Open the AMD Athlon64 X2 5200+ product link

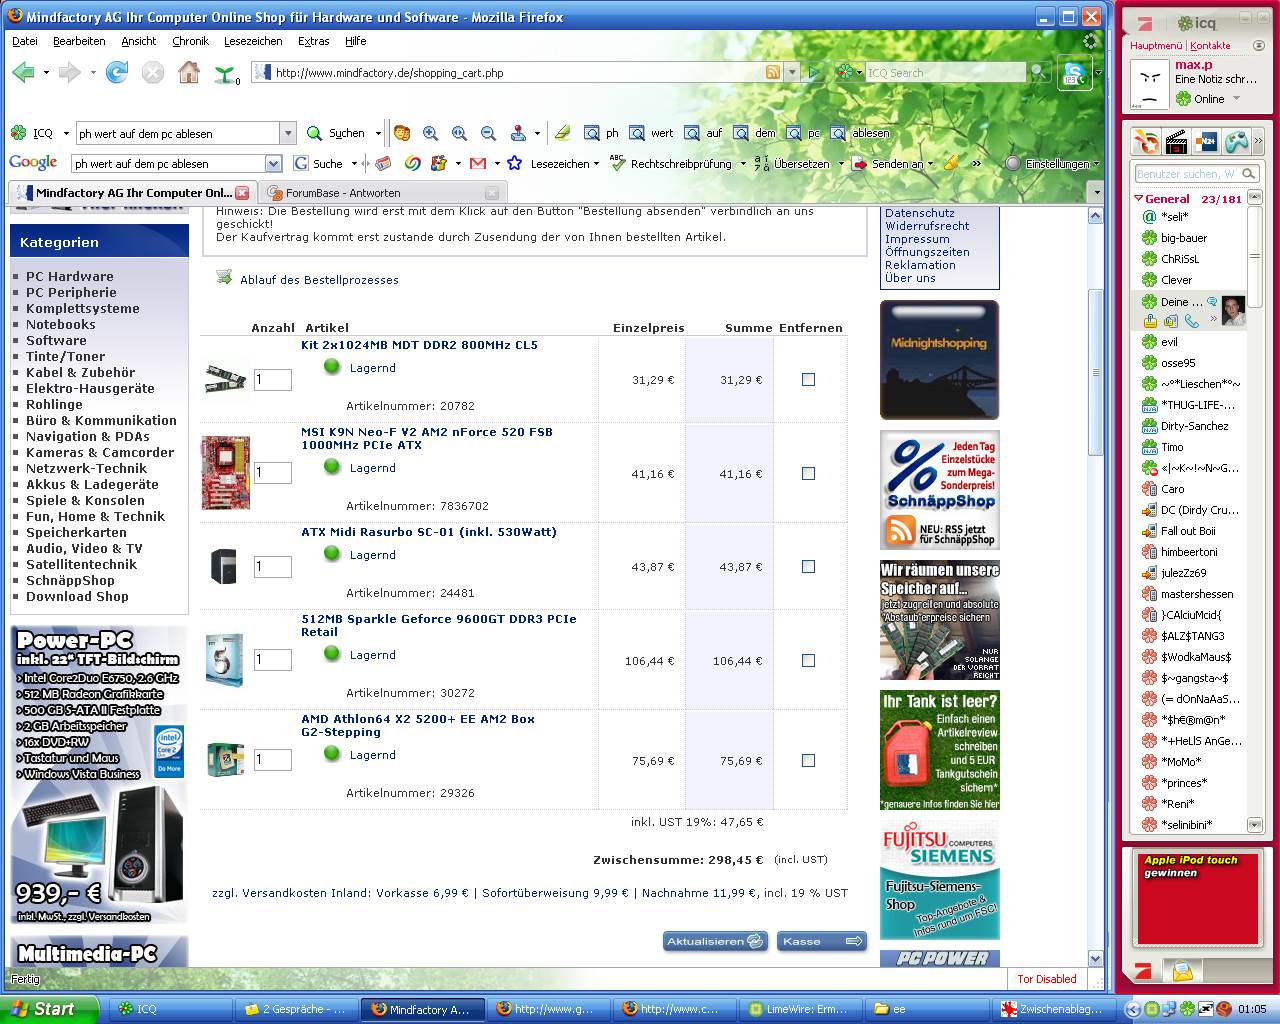(418, 725)
